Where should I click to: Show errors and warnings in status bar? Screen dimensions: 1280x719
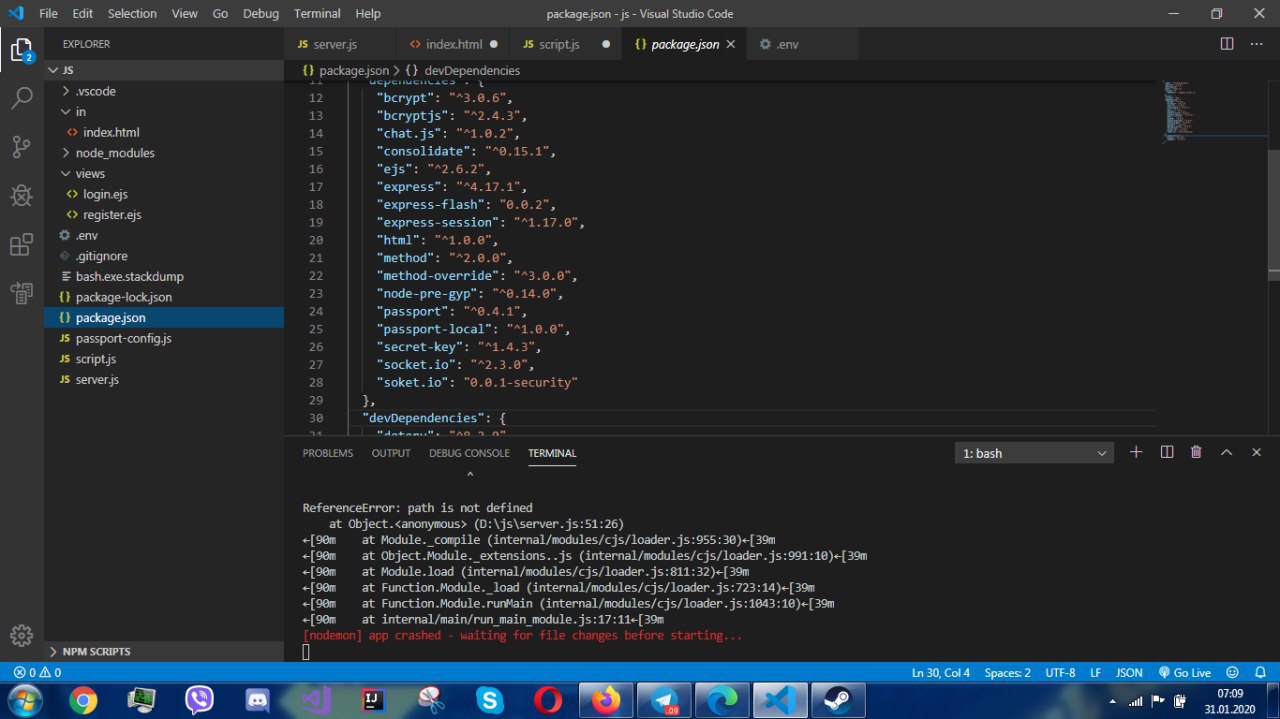tap(37, 673)
